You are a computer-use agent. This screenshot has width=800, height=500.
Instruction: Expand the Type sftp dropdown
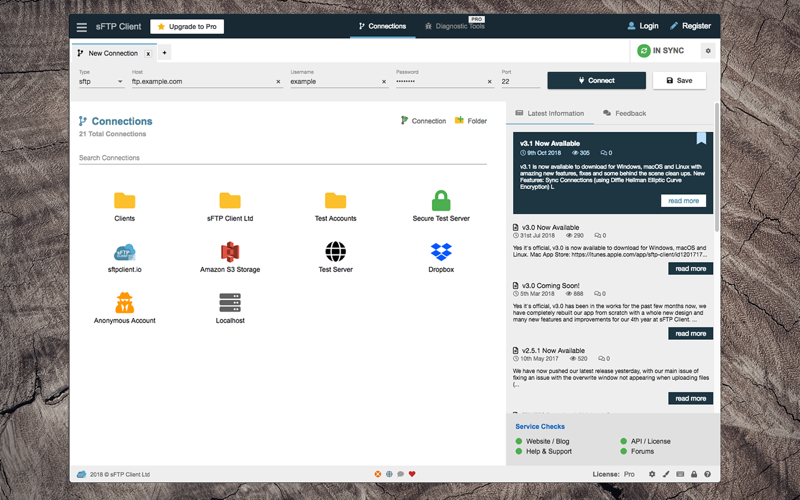(x=101, y=82)
